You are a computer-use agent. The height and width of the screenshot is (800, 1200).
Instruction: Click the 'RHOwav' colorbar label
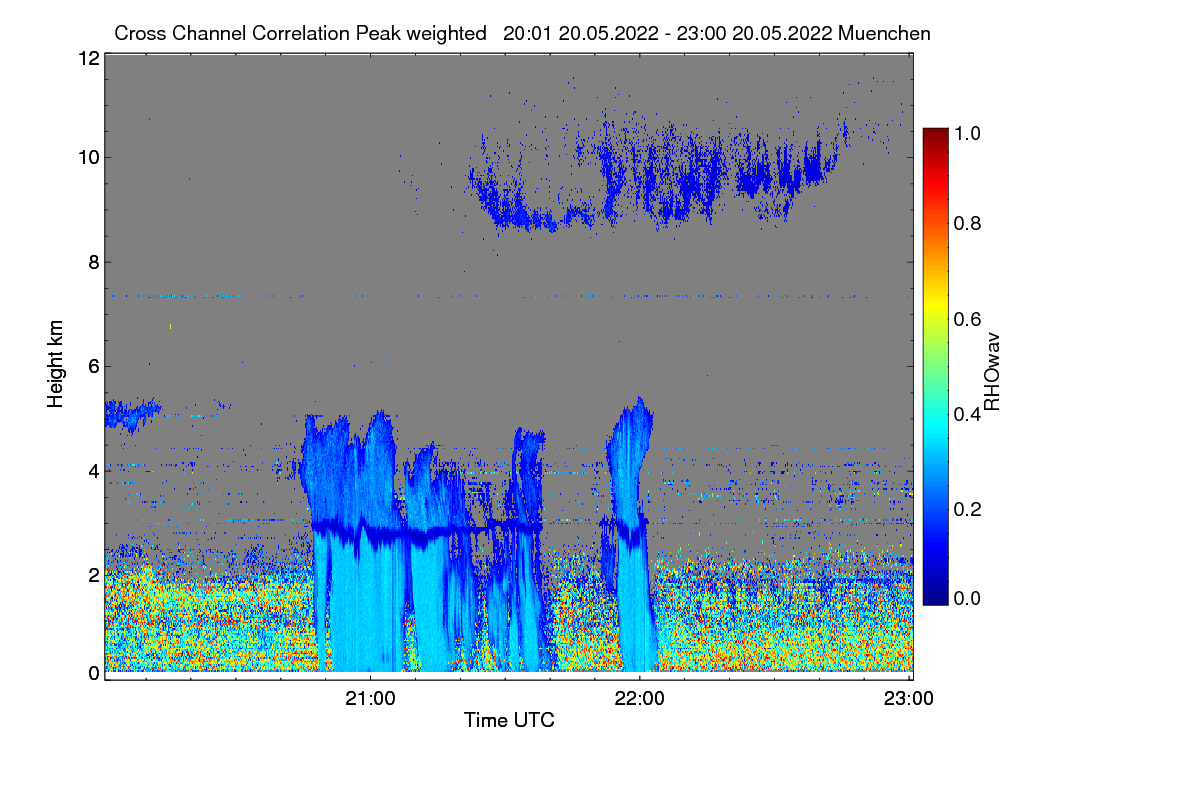pos(992,371)
